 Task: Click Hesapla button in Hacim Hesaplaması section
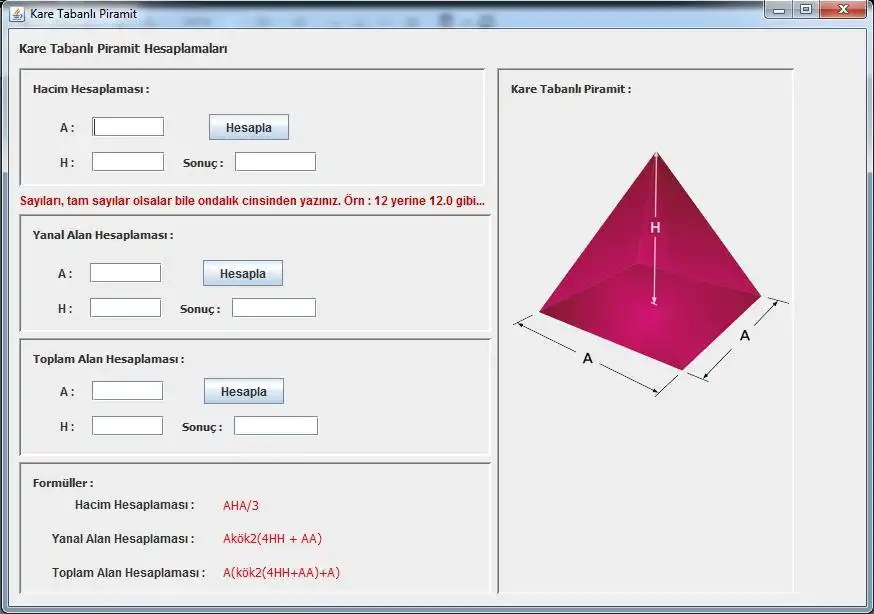pyautogui.click(x=249, y=127)
